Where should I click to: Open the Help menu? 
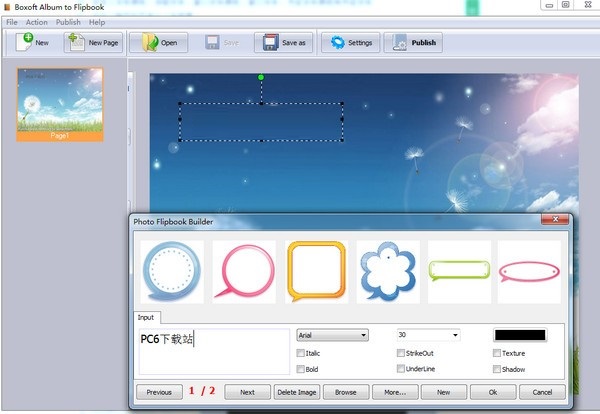(x=97, y=22)
